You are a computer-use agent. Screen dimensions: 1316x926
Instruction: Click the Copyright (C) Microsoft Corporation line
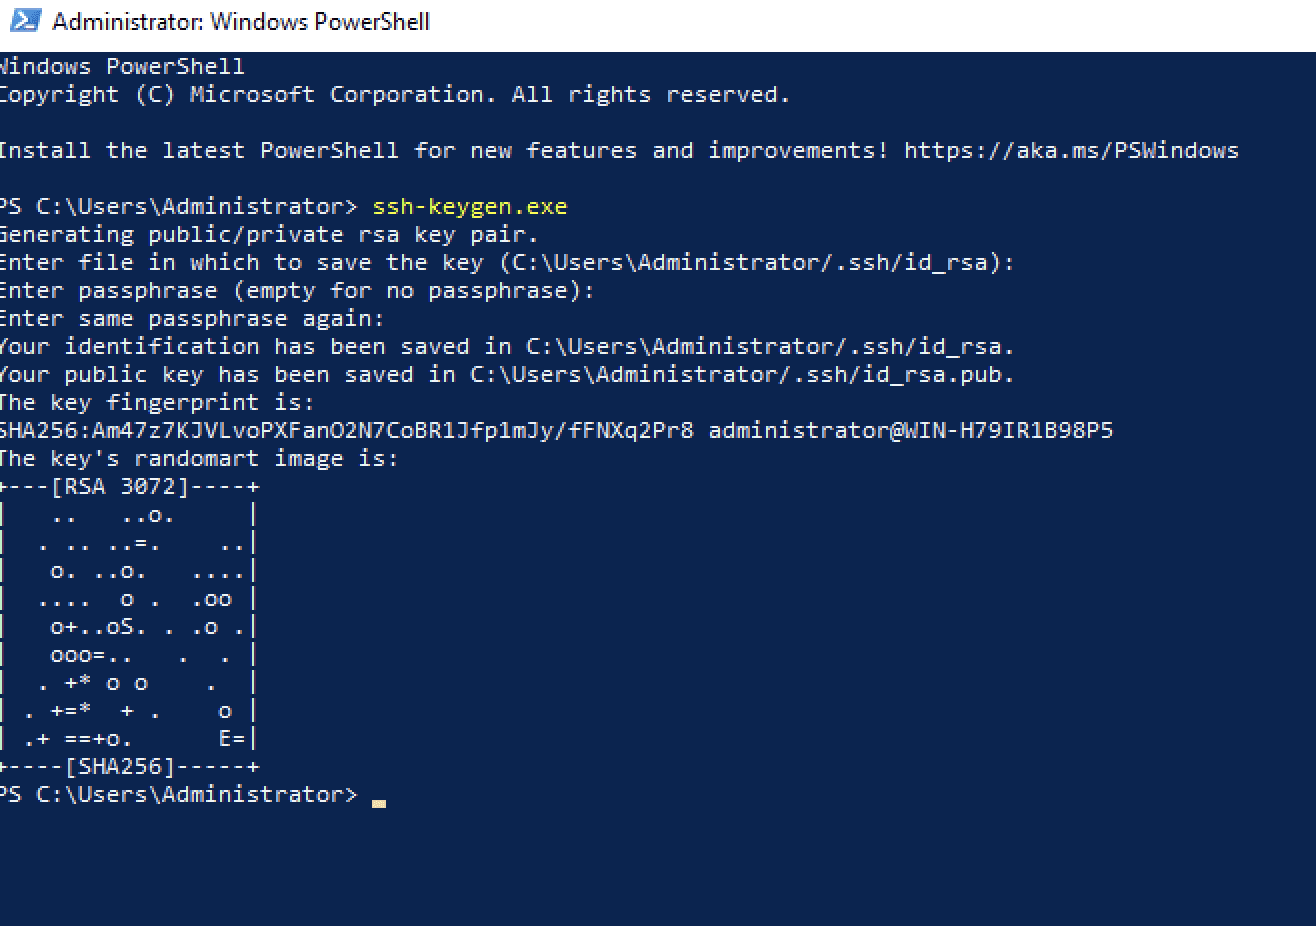click(395, 95)
